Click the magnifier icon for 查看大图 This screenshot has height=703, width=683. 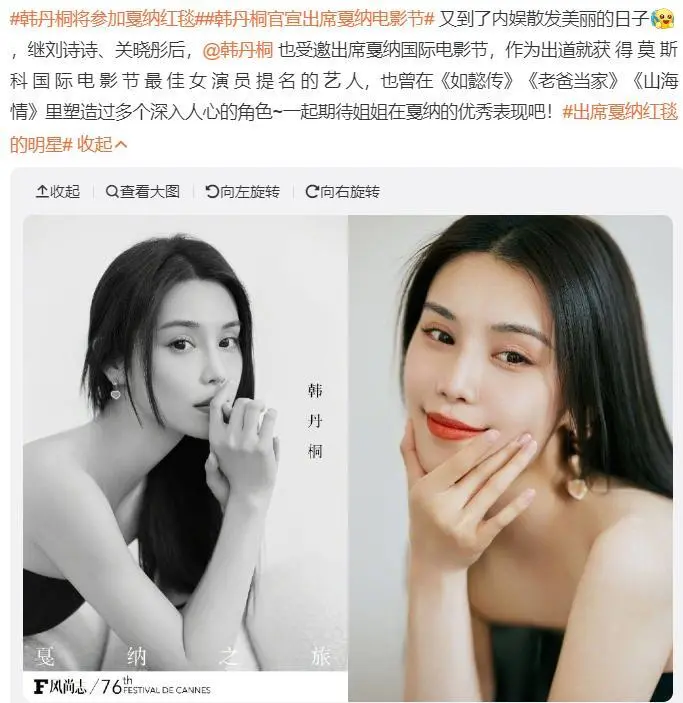tap(112, 192)
